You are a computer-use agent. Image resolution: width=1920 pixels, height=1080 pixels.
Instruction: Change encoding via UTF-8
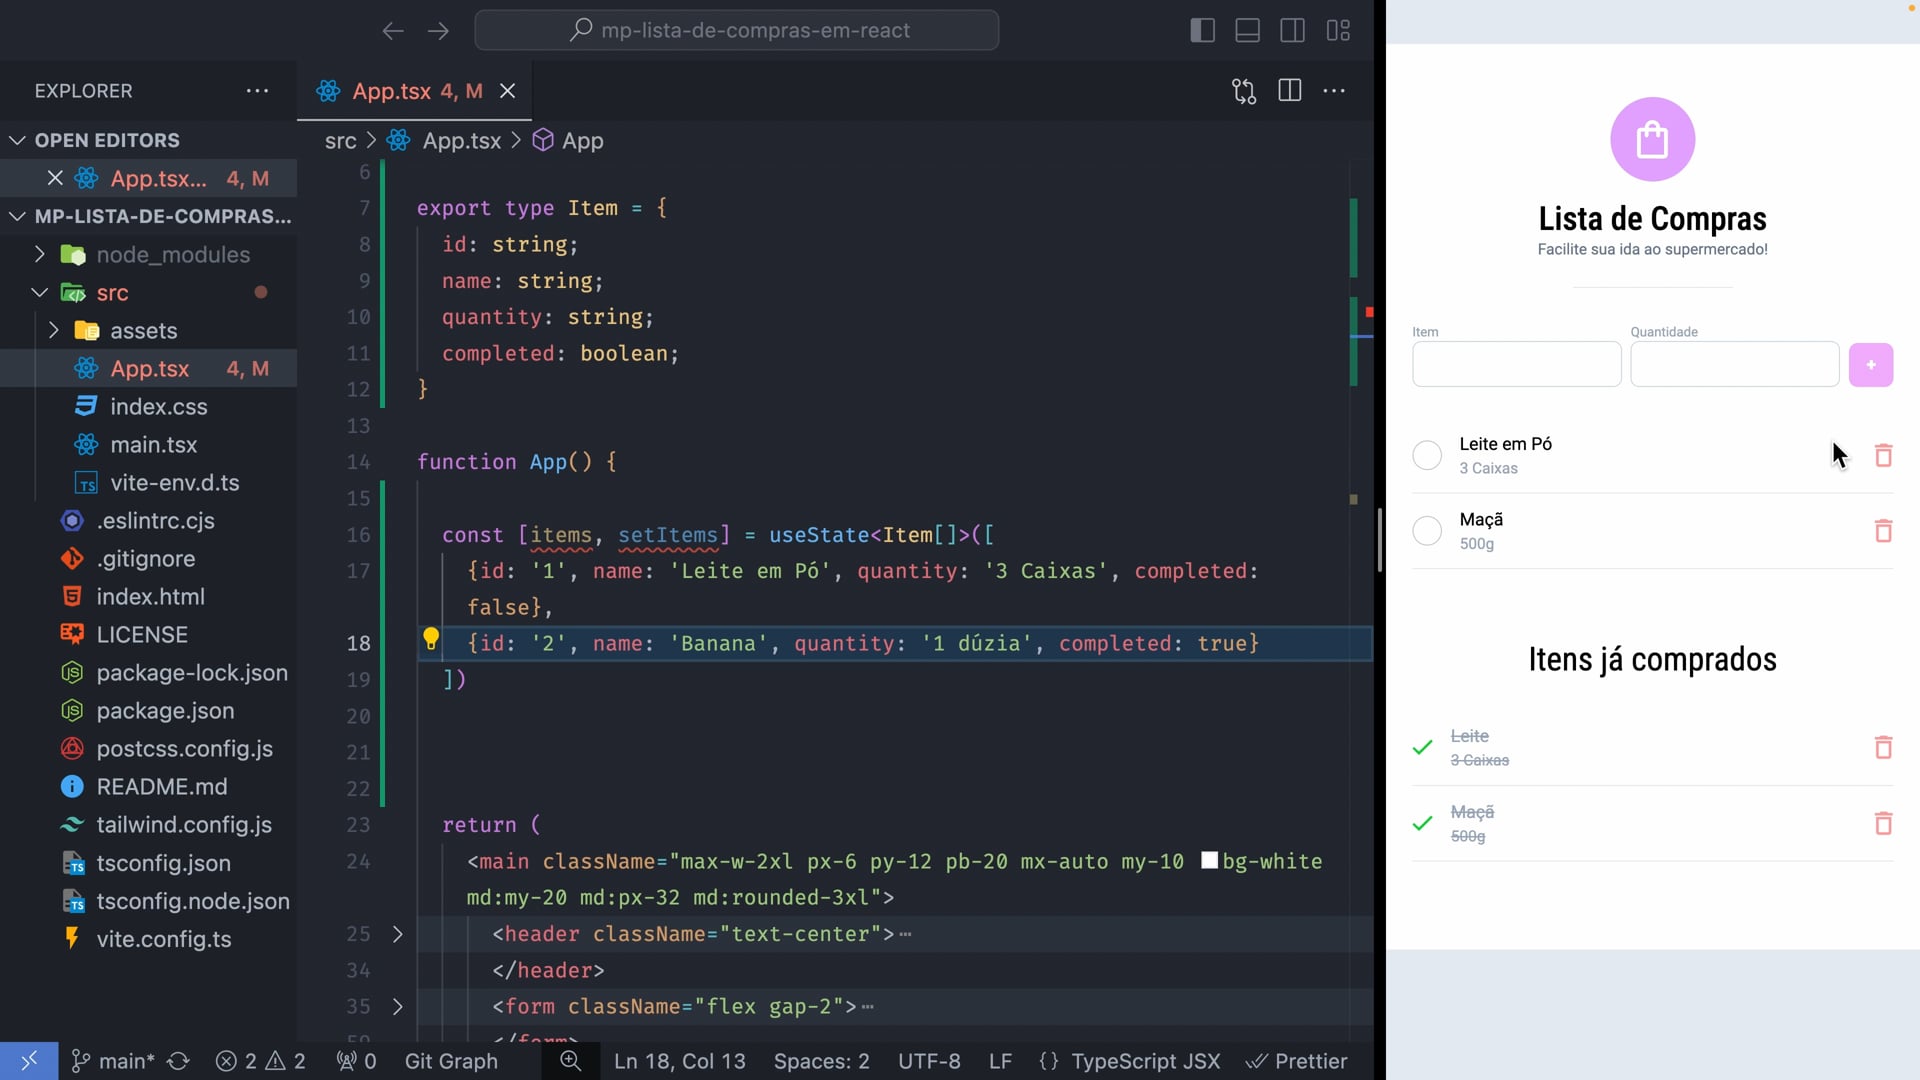pos(929,1061)
